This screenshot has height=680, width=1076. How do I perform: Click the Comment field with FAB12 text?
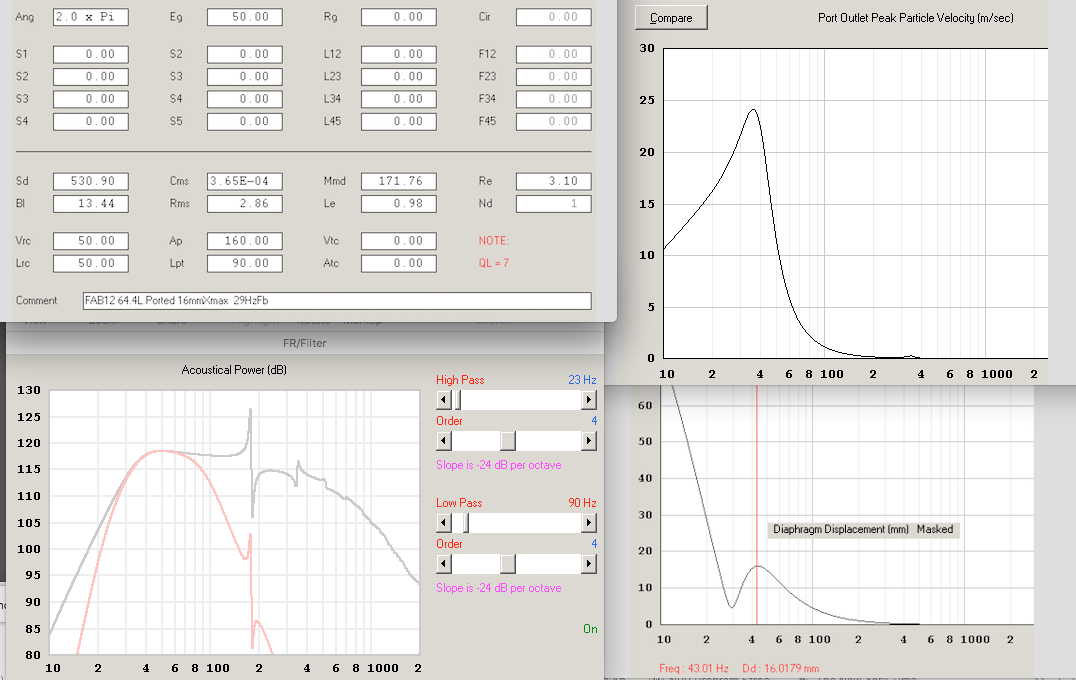pyautogui.click(x=337, y=301)
